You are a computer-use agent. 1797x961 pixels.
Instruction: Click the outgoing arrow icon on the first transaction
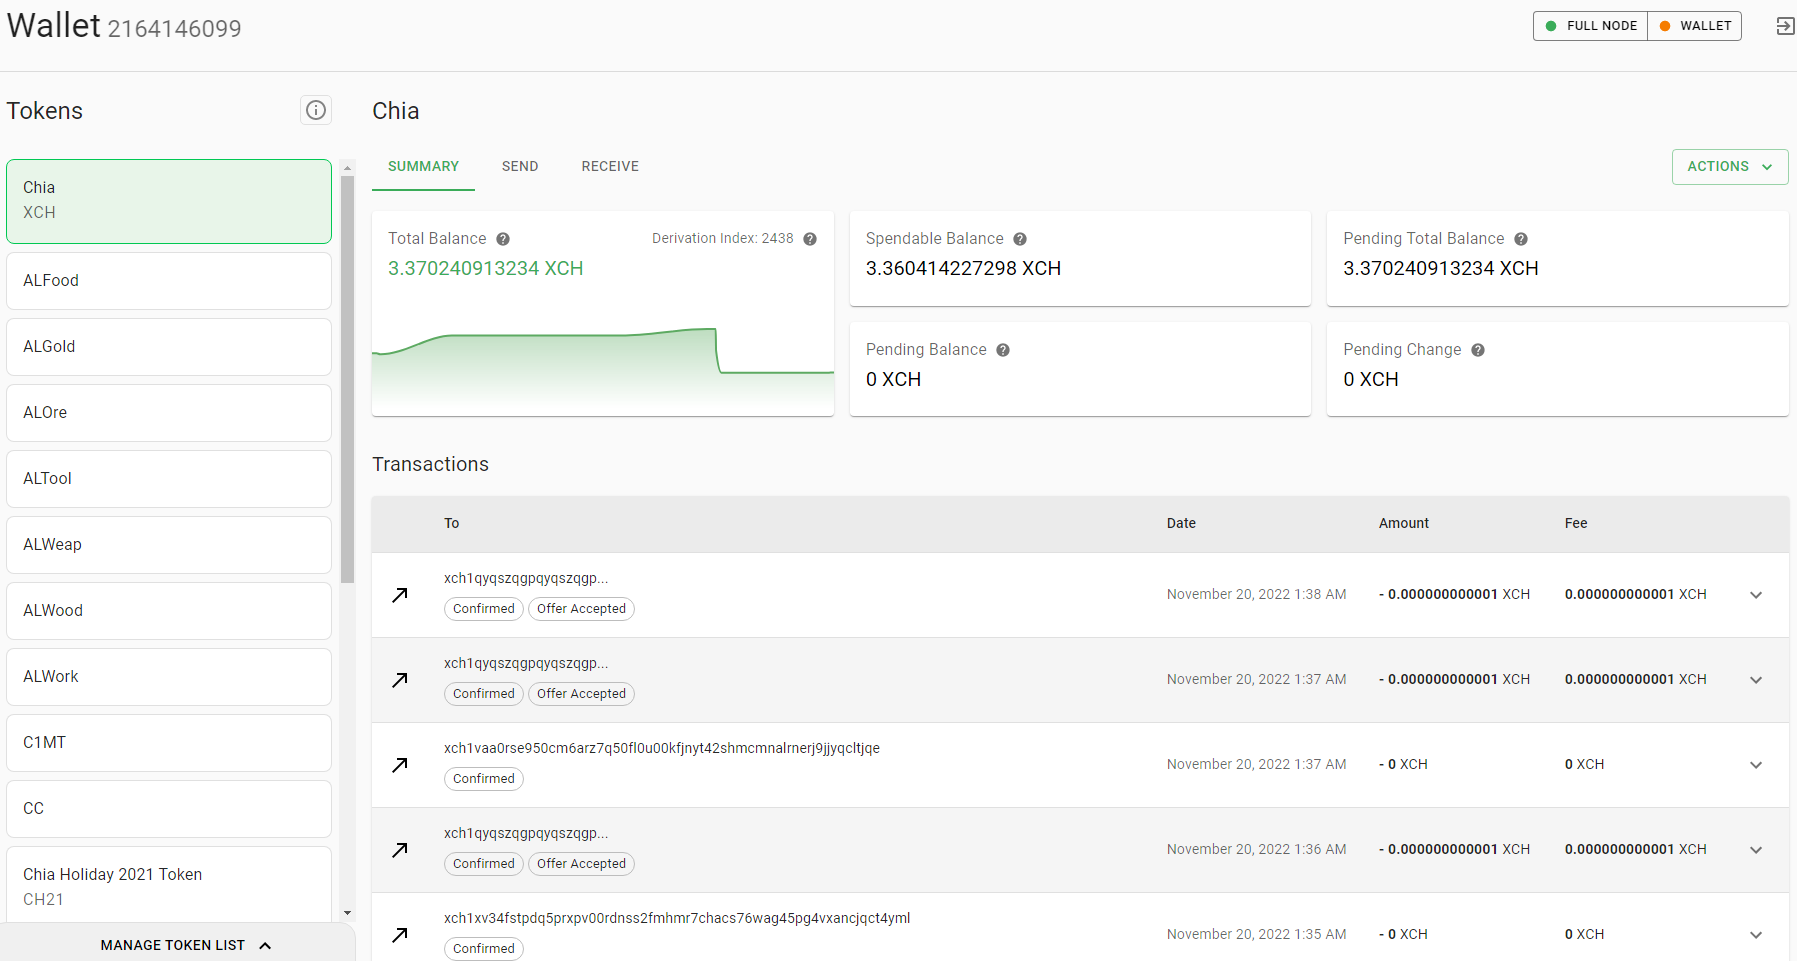click(x=400, y=594)
